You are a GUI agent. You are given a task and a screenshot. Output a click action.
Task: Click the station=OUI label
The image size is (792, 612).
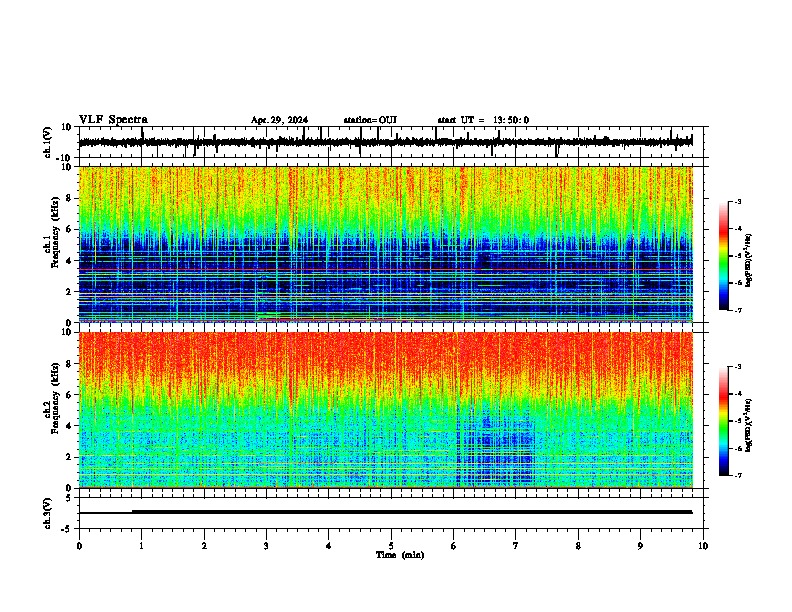[x=370, y=120]
